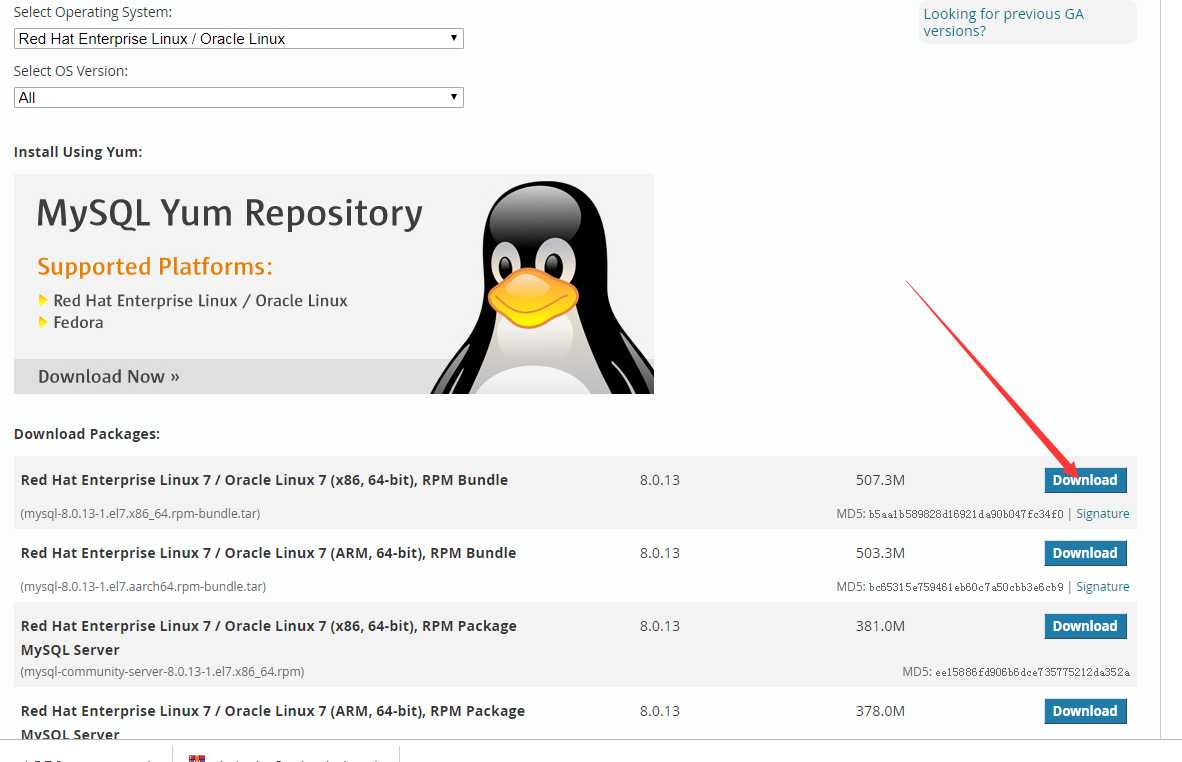
Task: Open Signature link for x86_64 rpm-bundle
Action: click(1102, 513)
